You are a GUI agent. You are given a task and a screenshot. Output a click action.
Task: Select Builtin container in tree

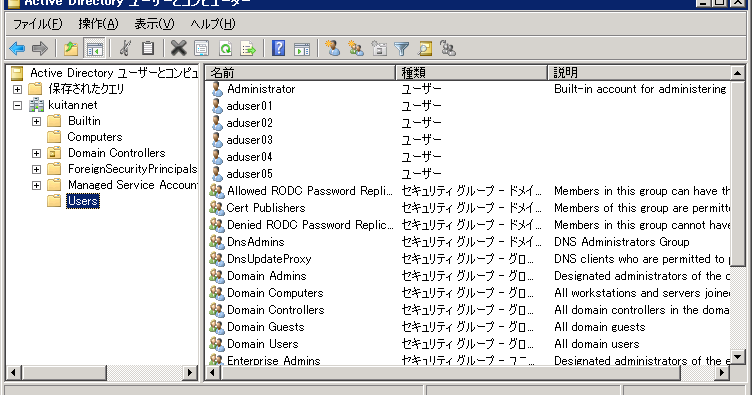pos(84,121)
